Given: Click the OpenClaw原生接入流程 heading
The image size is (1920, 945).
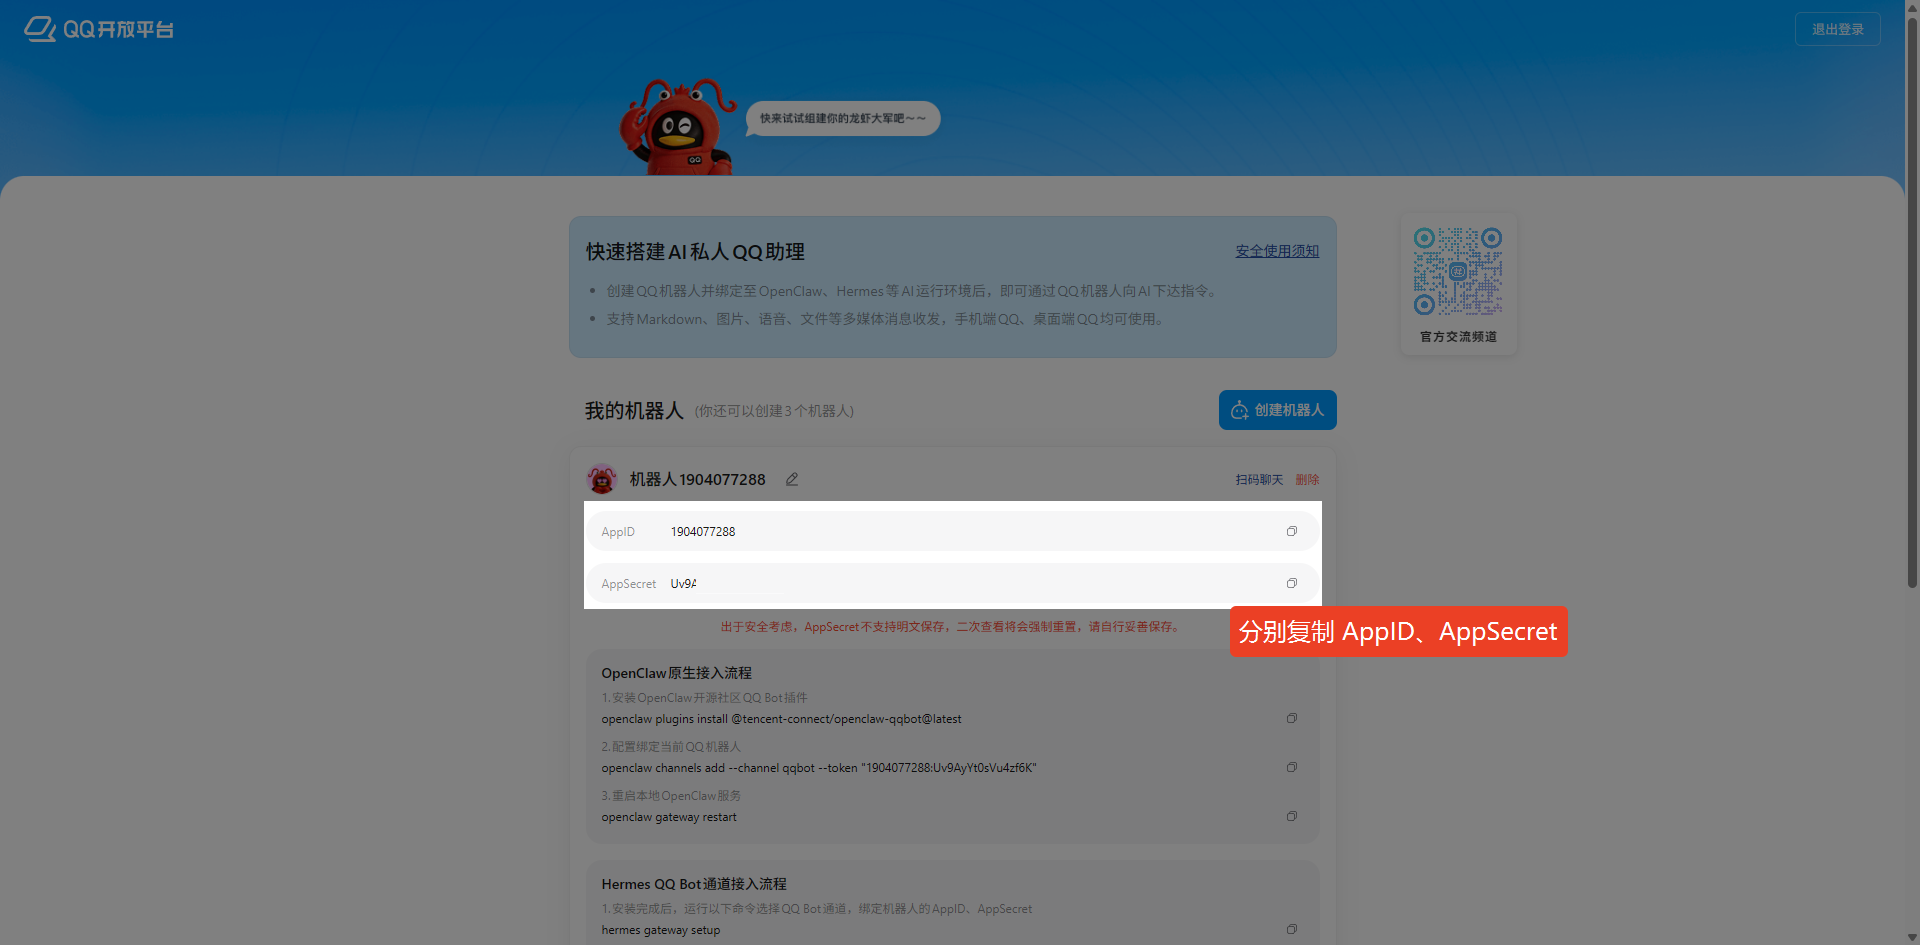Looking at the screenshot, I should tap(676, 673).
